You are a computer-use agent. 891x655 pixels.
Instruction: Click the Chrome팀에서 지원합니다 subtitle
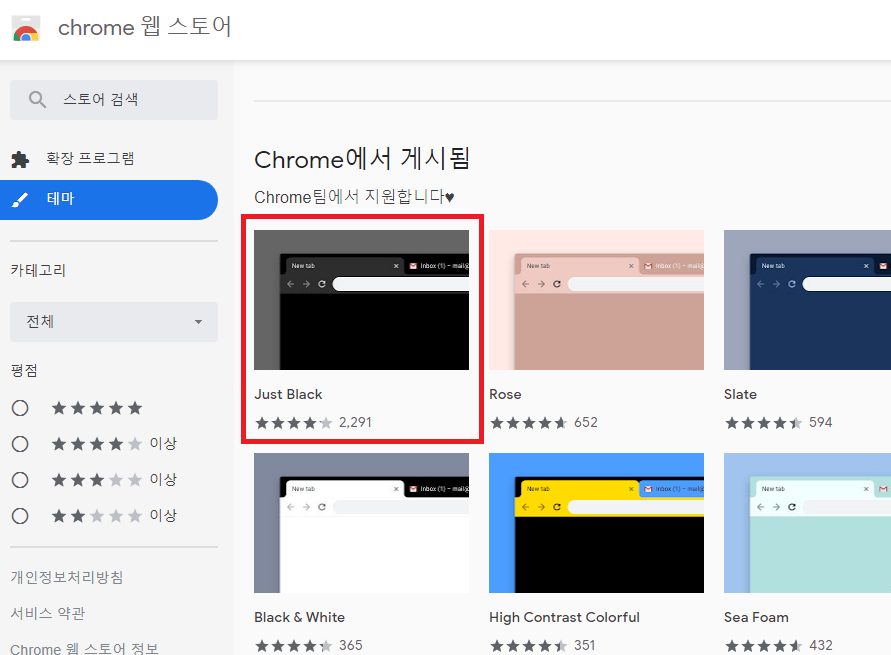tap(354, 197)
